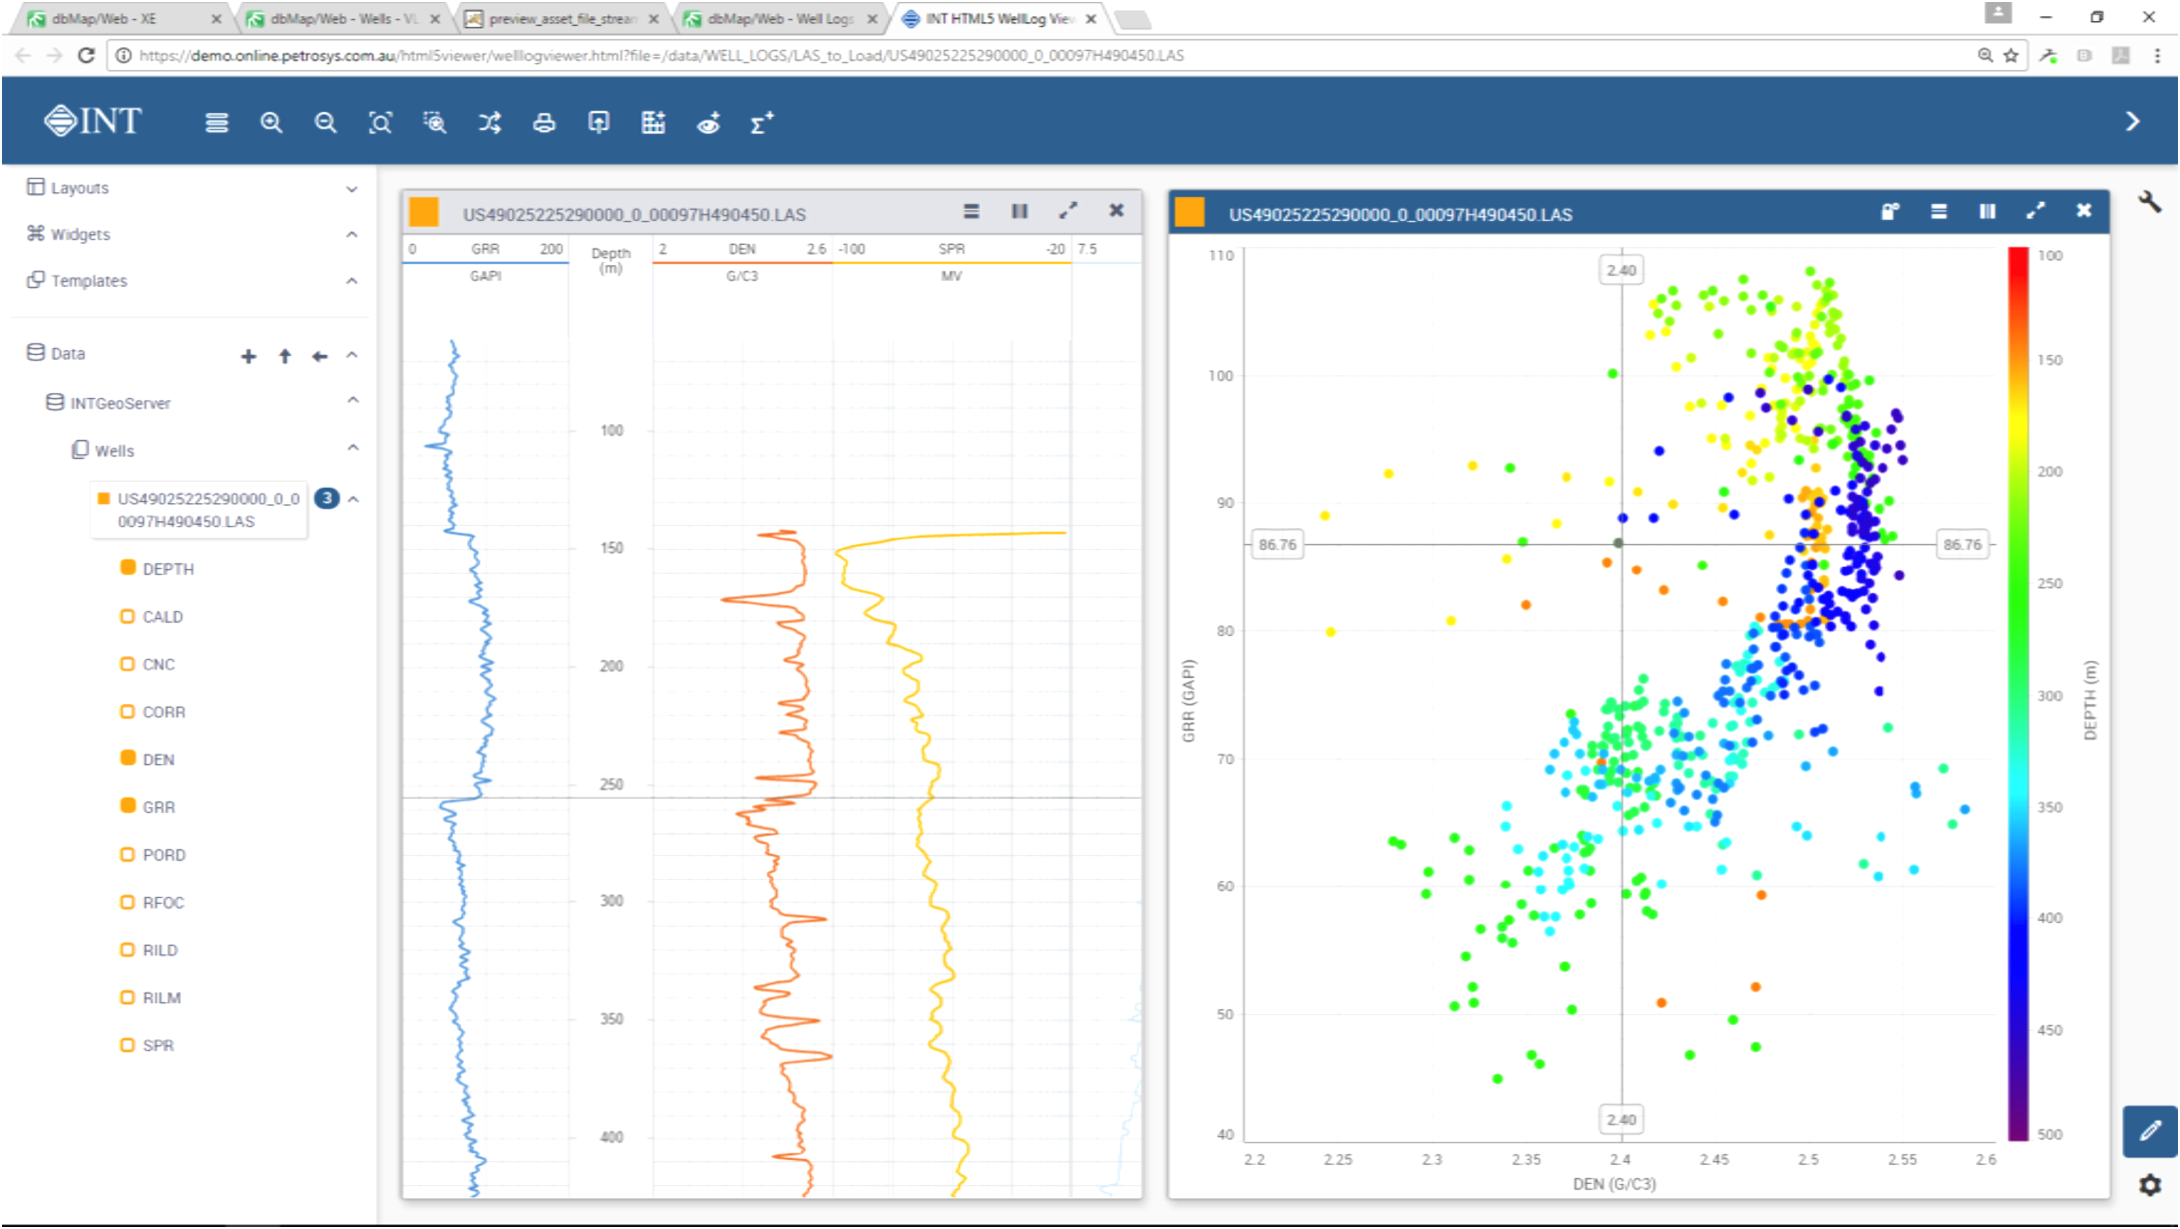This screenshot has width=2180, height=1229.
Task: Toggle the RILM curve checkbox
Action: click(128, 997)
